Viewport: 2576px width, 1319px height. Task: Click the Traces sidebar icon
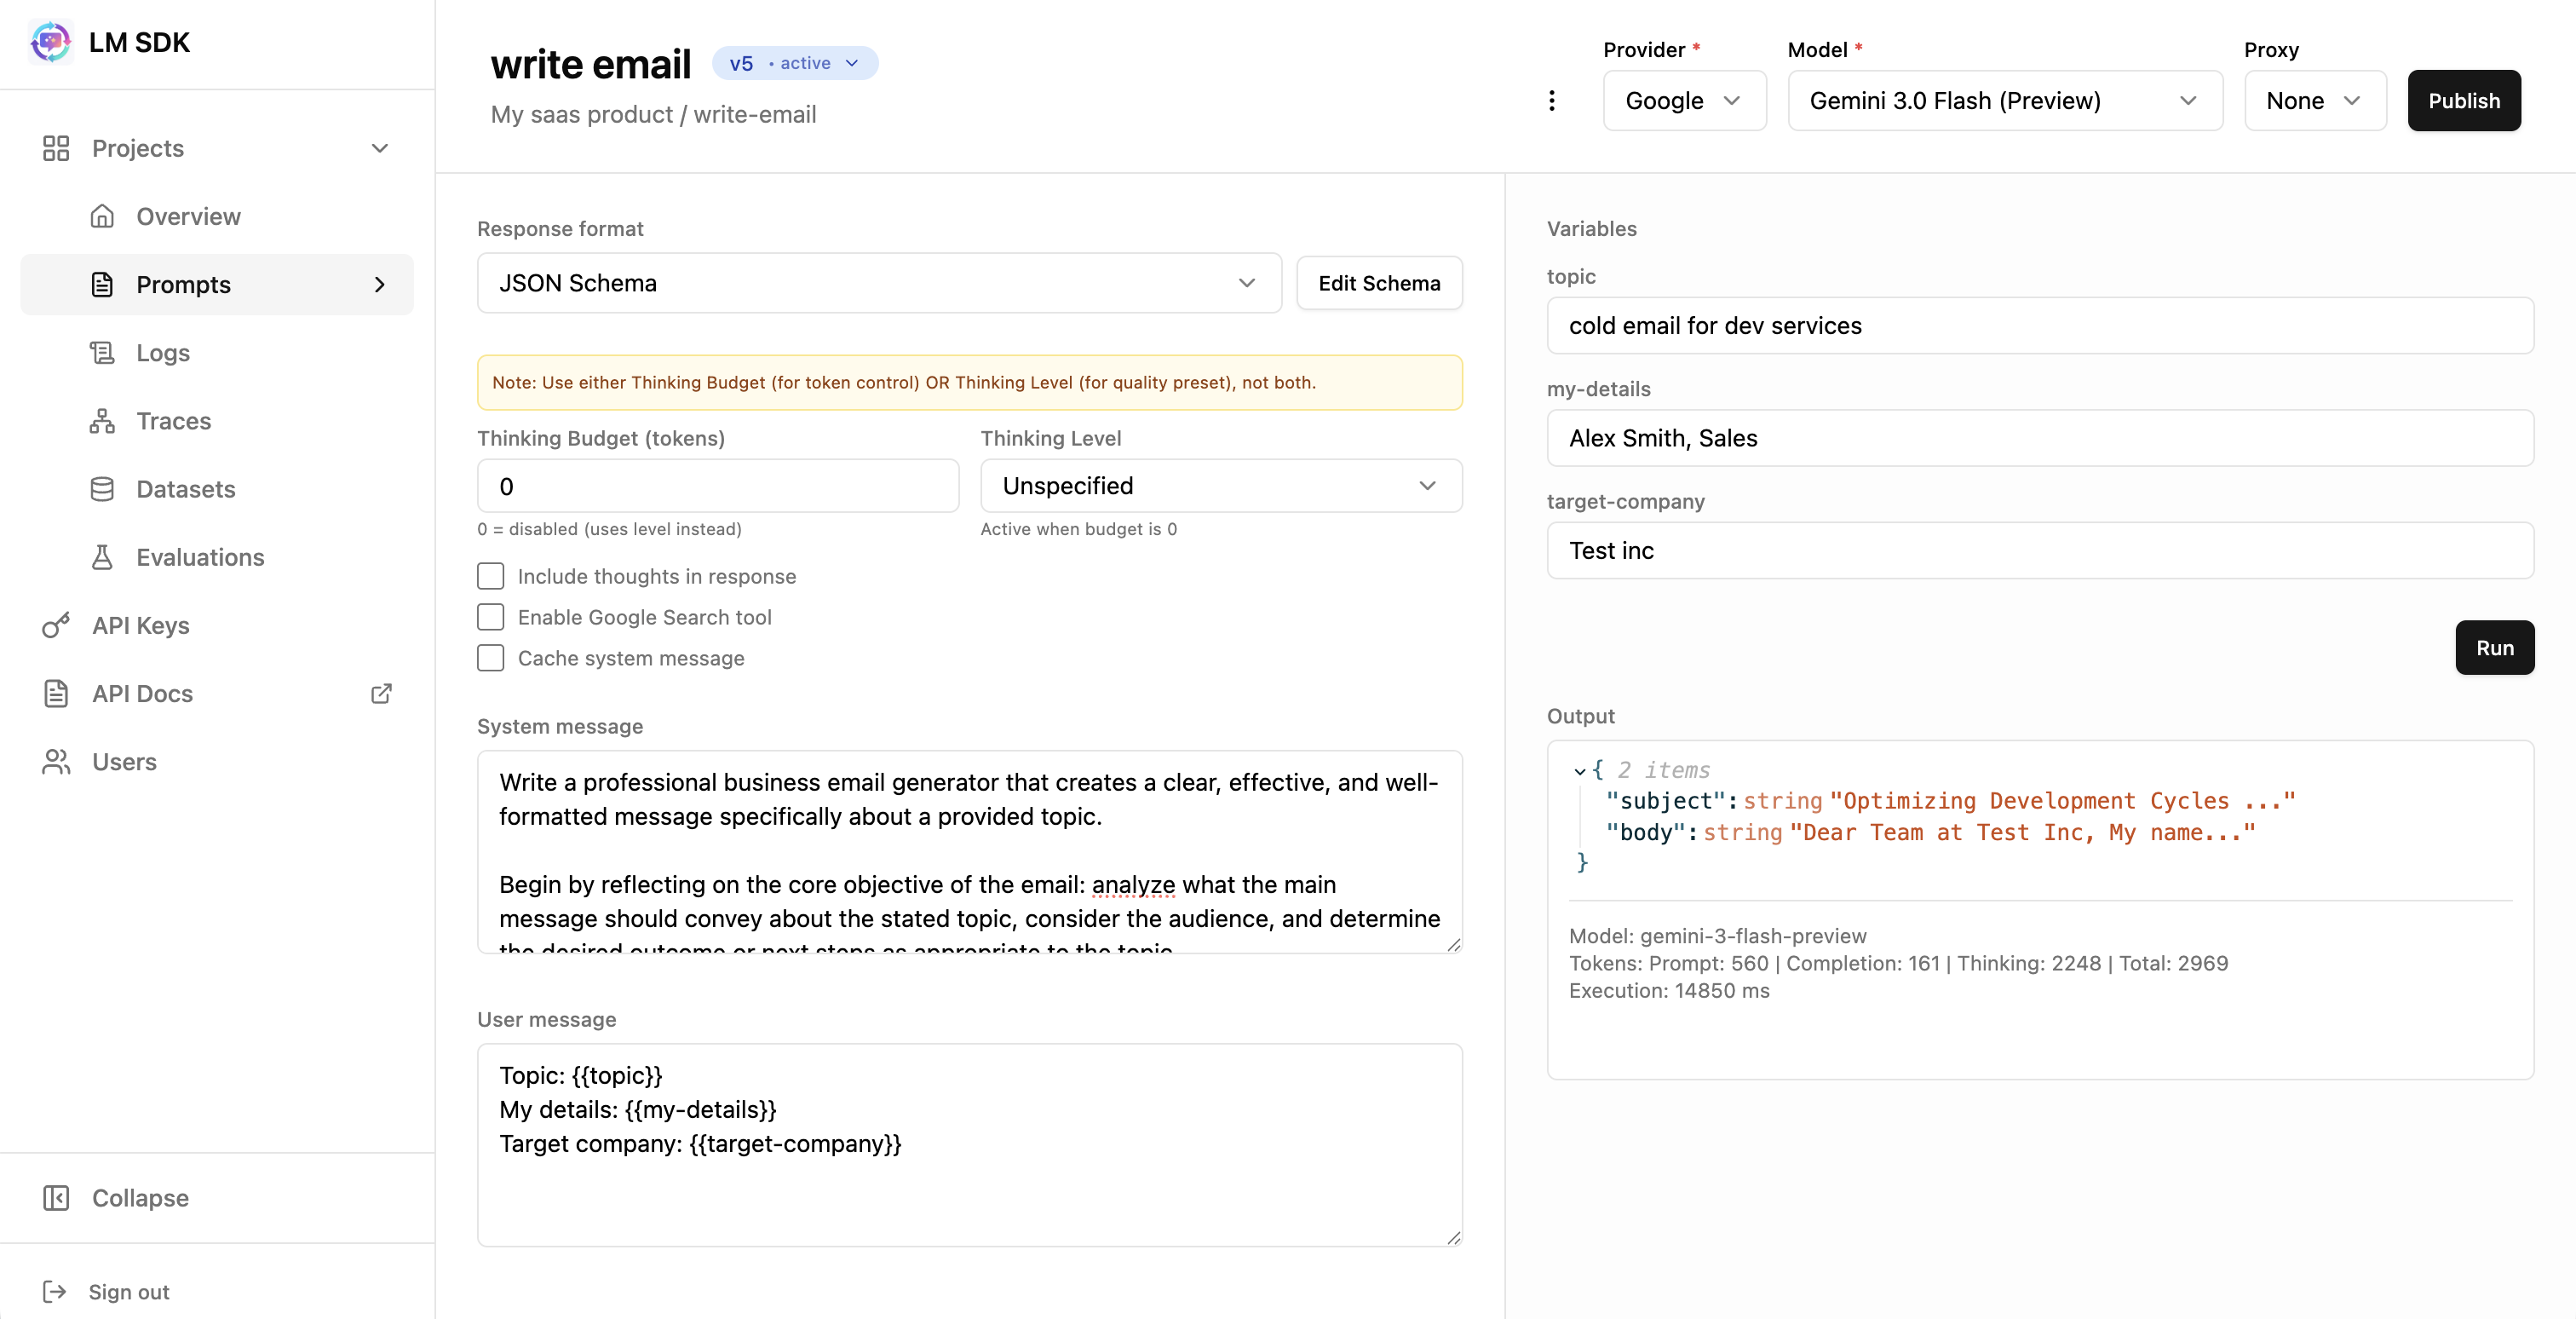pos(102,421)
